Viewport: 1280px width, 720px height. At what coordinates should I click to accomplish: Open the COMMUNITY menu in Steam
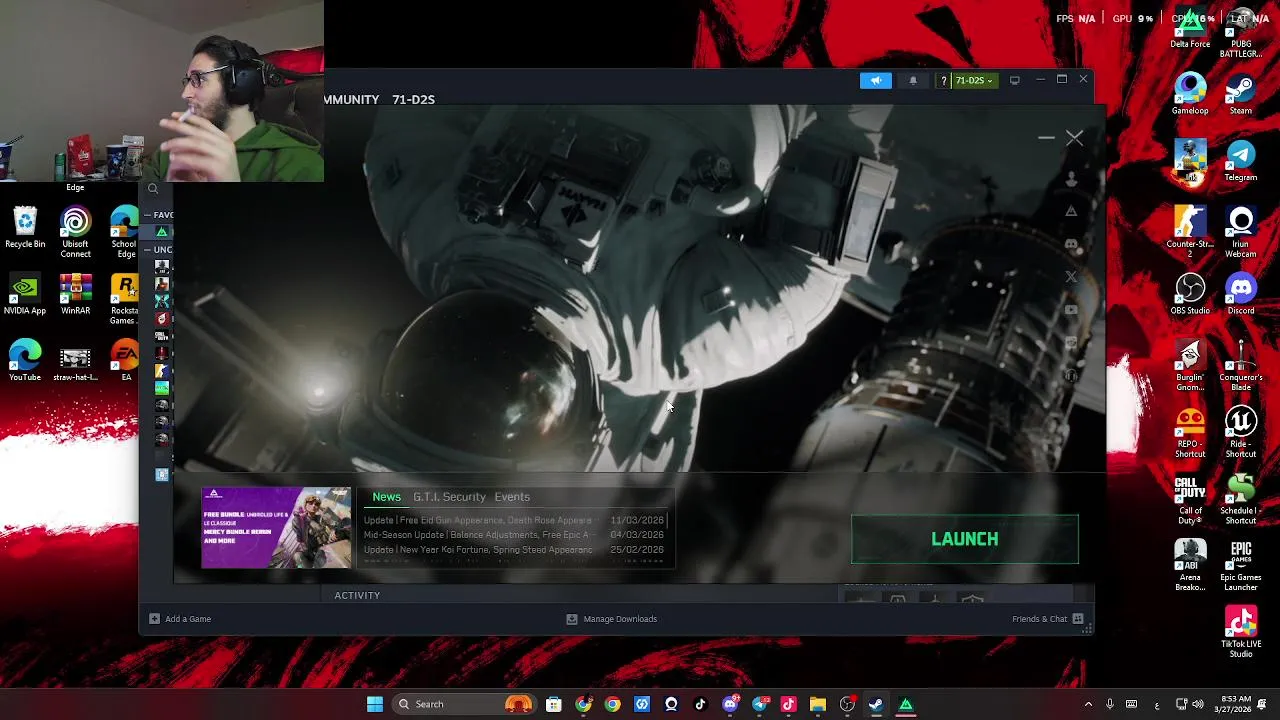[x=352, y=100]
